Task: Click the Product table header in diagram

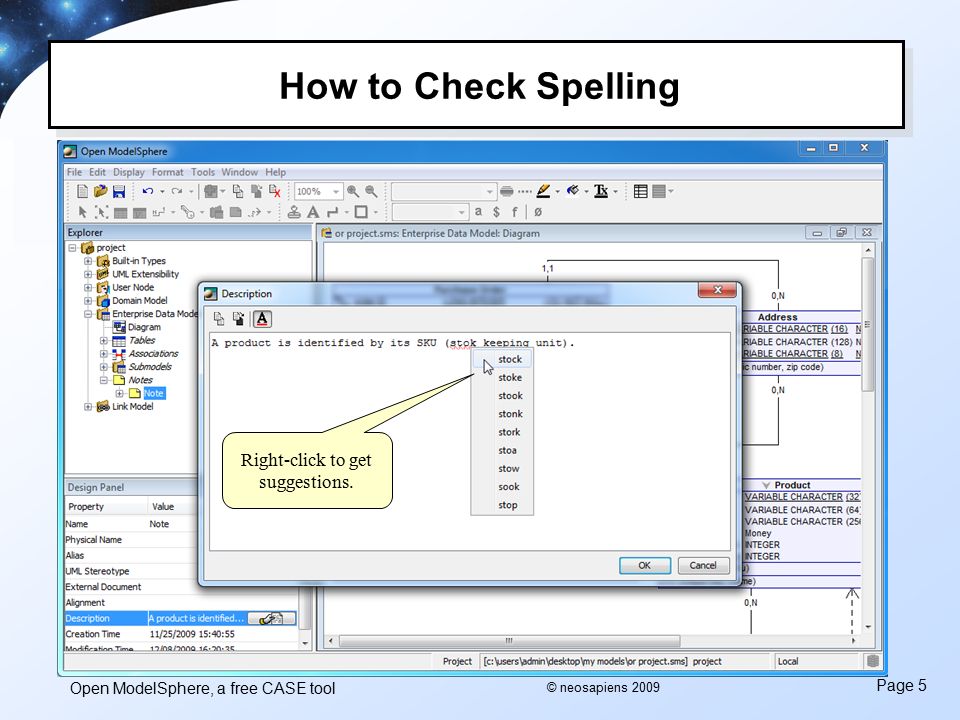Action: [792, 485]
